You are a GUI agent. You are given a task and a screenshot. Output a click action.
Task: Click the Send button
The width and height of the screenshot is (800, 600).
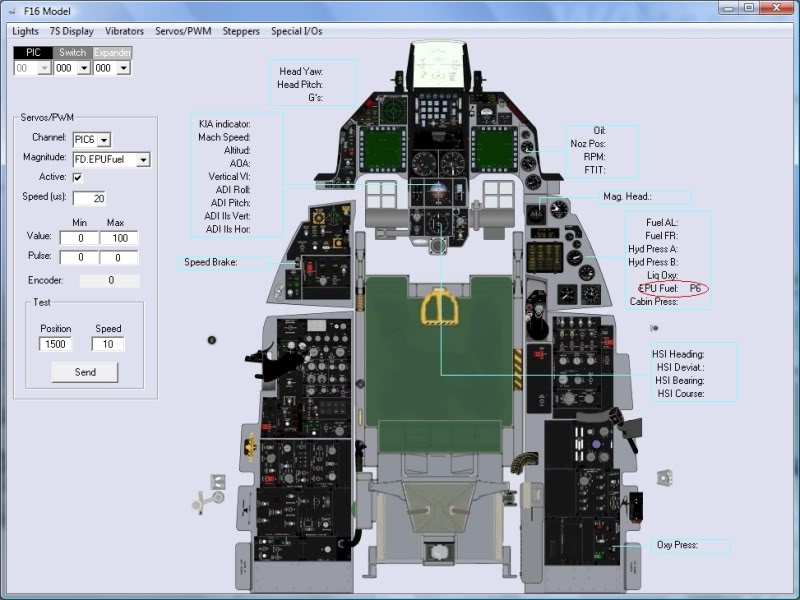[x=85, y=372]
